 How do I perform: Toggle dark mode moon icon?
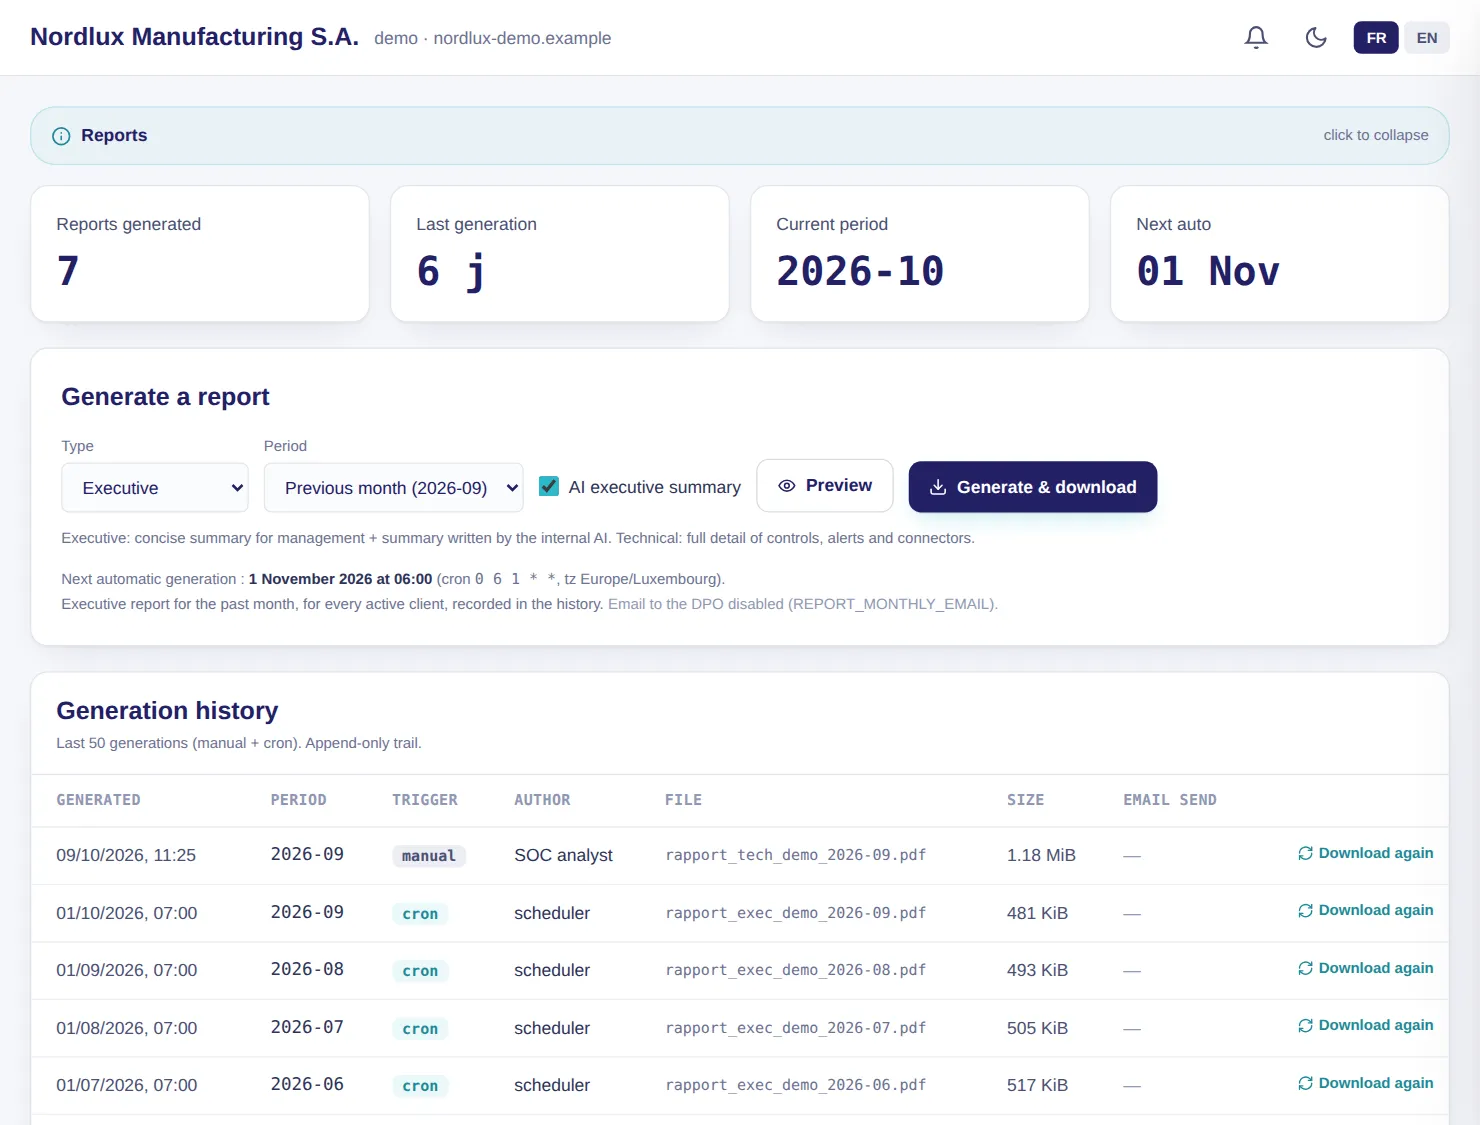pos(1316,38)
